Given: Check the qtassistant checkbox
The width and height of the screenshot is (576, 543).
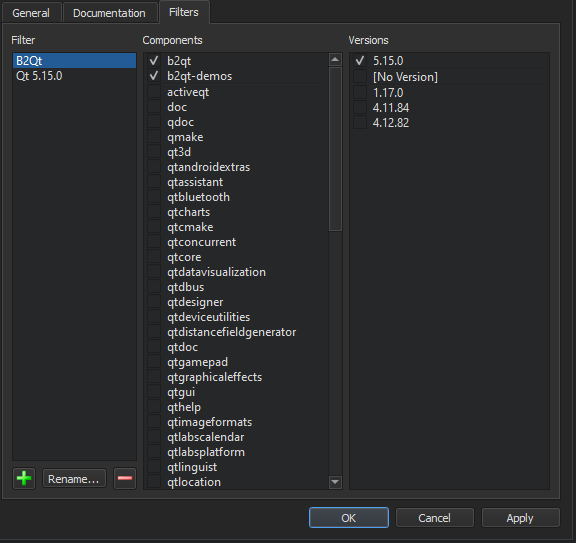Looking at the screenshot, I should 154,181.
